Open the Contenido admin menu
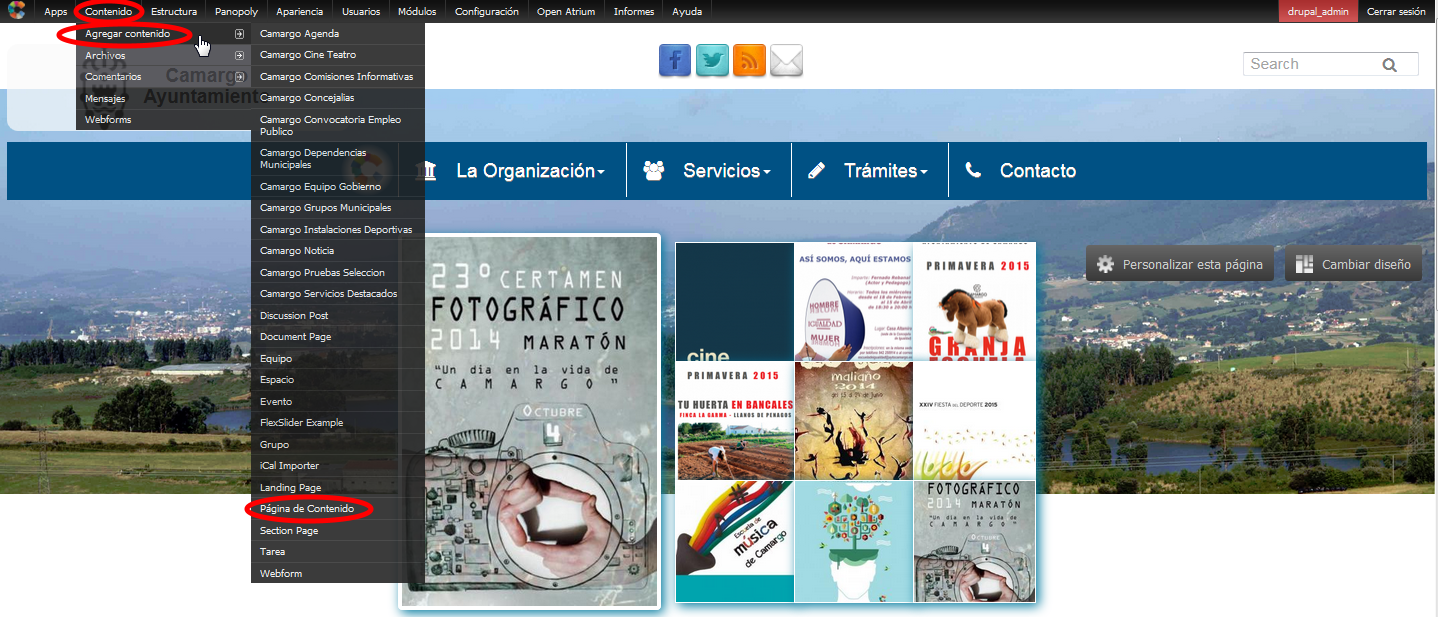This screenshot has width=1438, height=617. click(109, 12)
